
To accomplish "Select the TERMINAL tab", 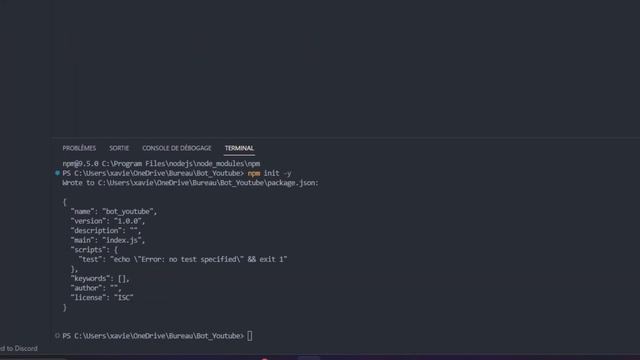I will click(239, 148).
